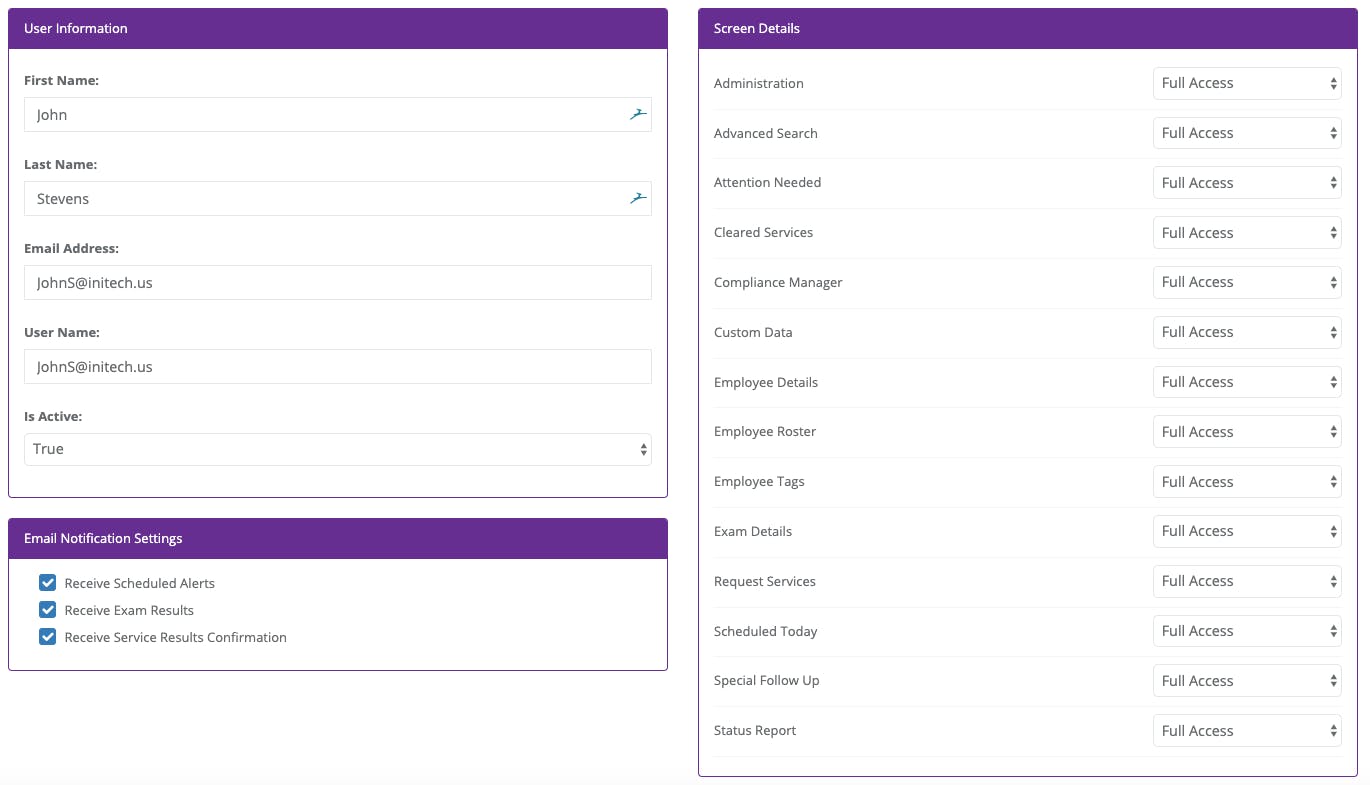Open the Compliance Manager access dropdown
This screenshot has width=1370, height=785.
(x=1246, y=283)
